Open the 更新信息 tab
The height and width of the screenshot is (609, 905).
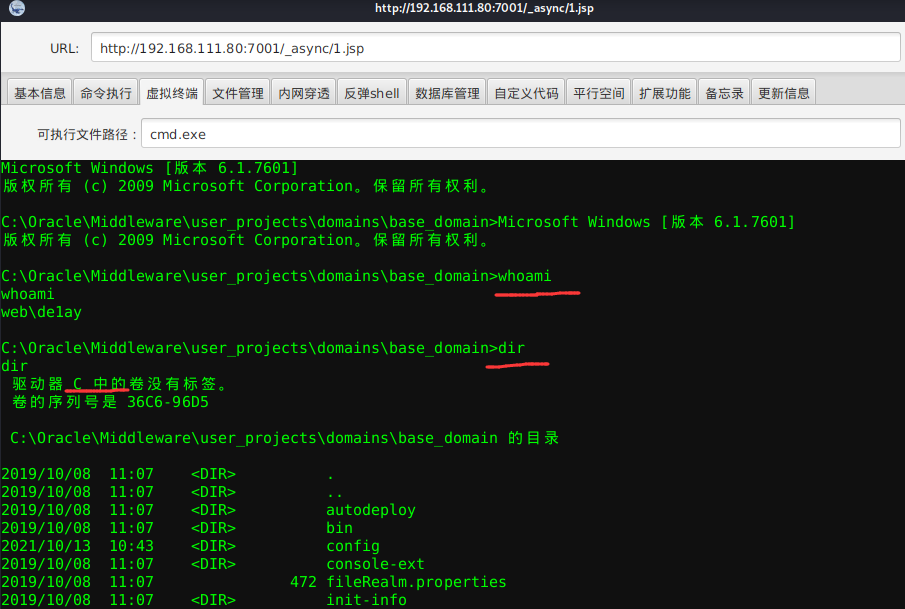click(x=783, y=93)
